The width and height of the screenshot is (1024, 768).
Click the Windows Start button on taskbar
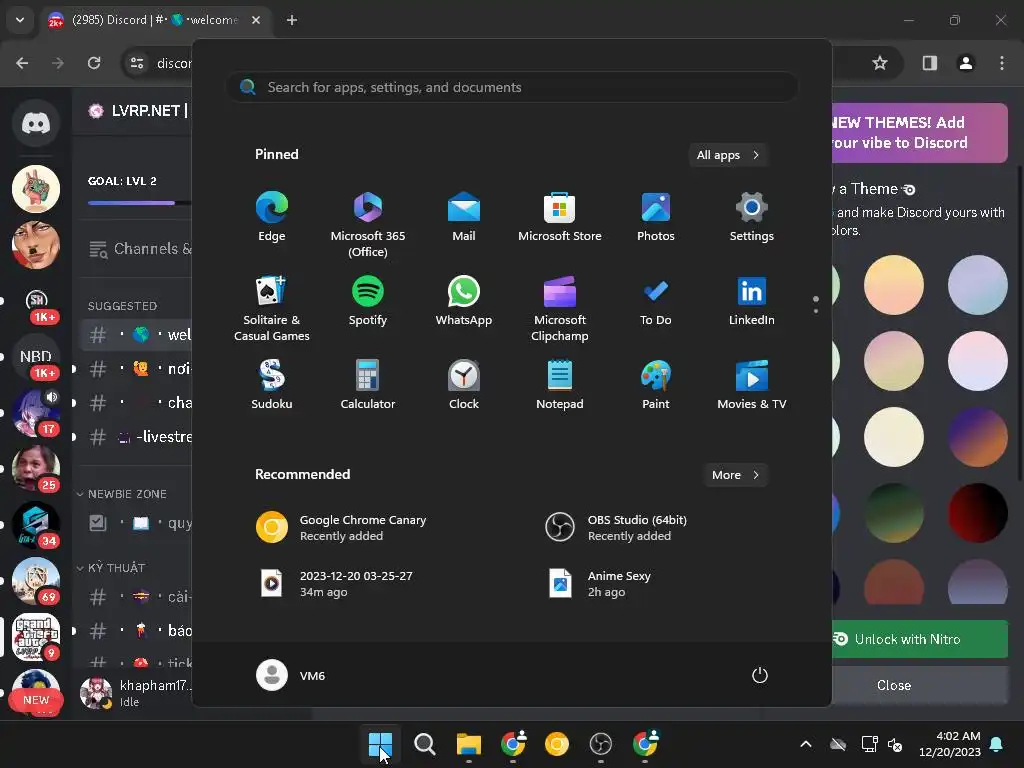point(380,744)
